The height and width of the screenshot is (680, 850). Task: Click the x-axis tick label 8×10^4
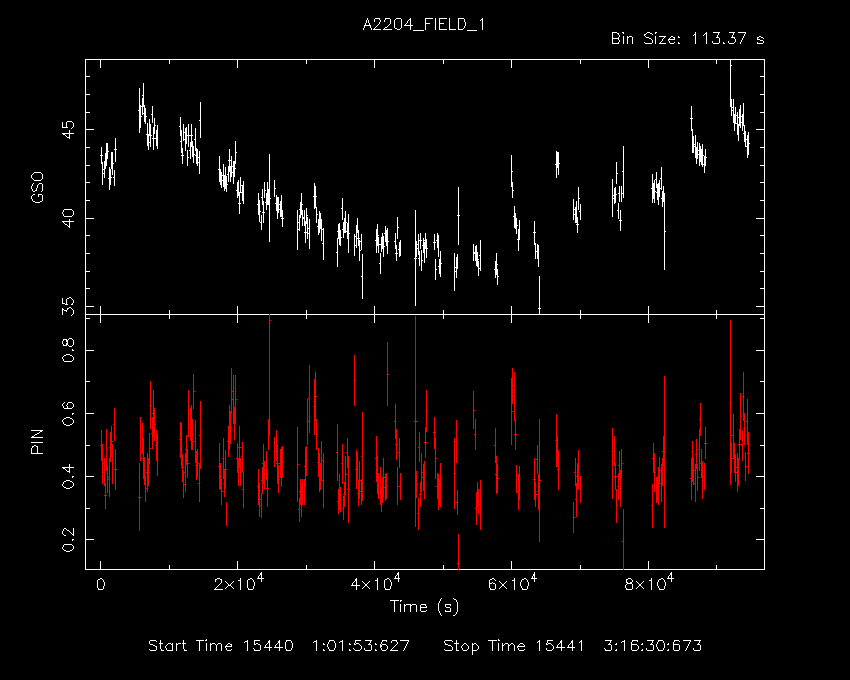click(649, 583)
